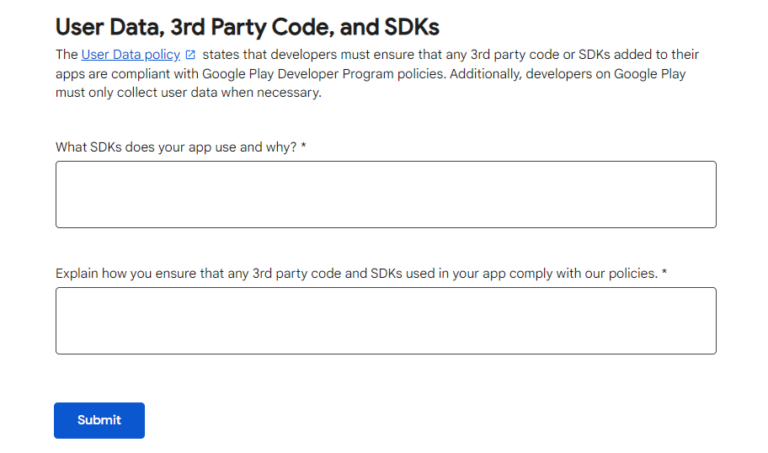768x453 pixels.
Task: Click the SDK compliance explanation text box
Action: pyautogui.click(x=385, y=320)
